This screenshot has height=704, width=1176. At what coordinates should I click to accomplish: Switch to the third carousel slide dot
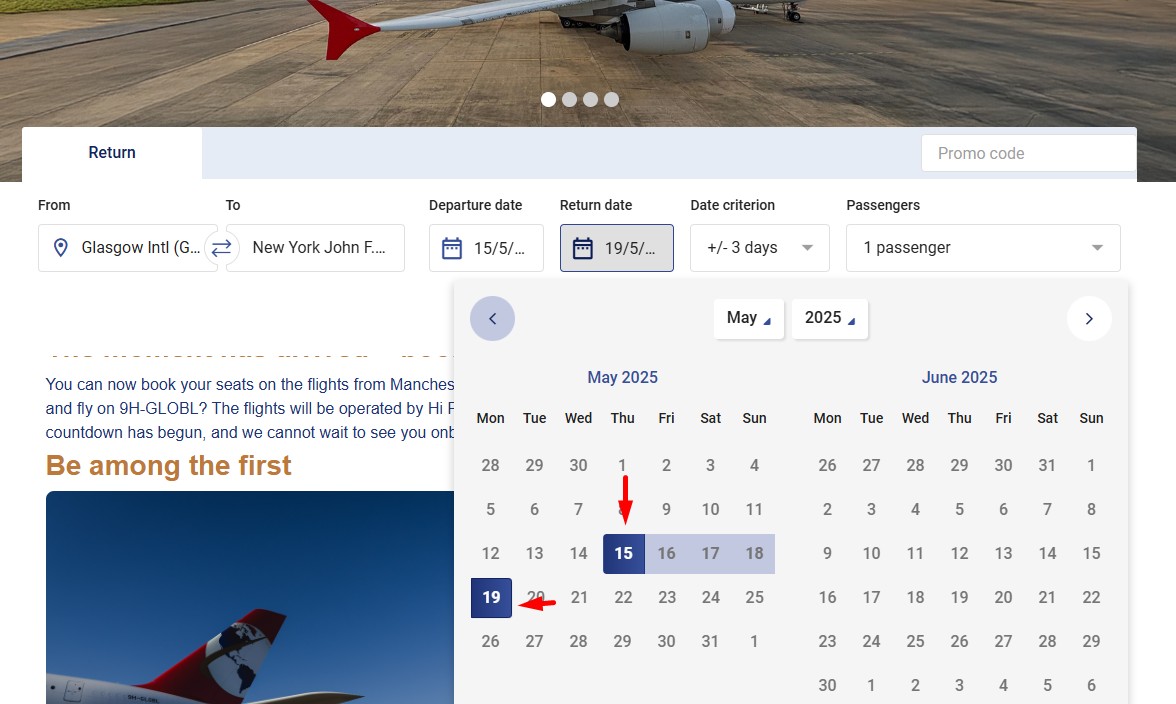(590, 99)
